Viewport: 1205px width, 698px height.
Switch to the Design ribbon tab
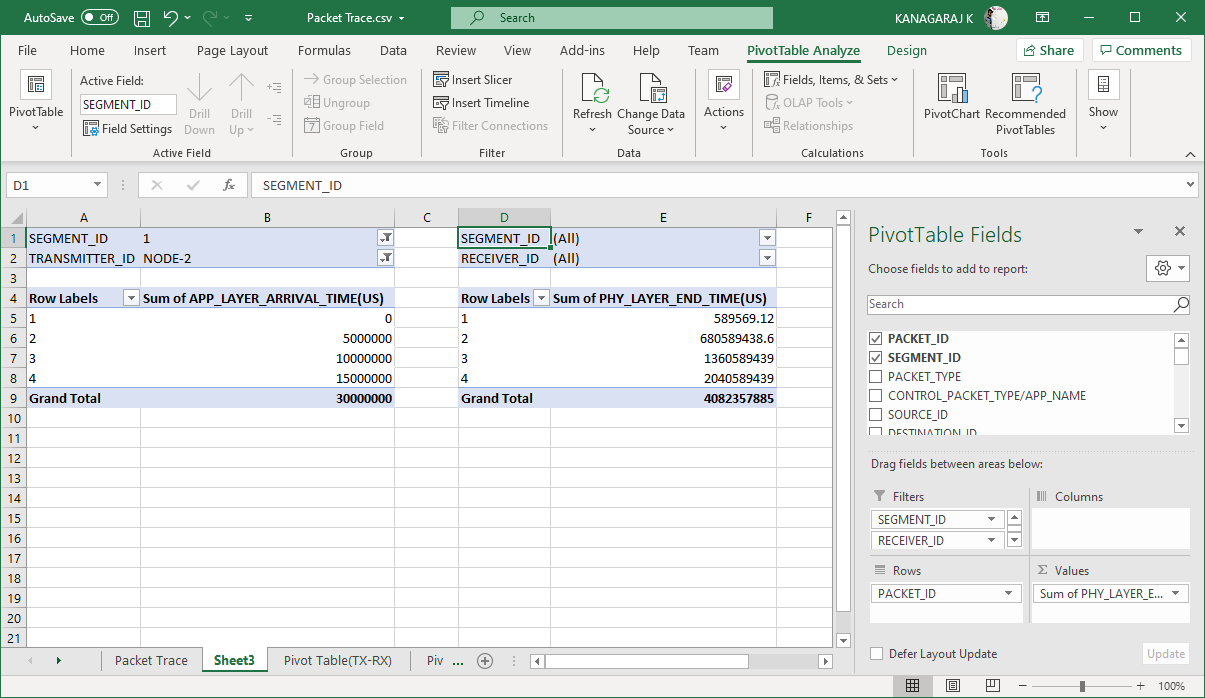907,51
